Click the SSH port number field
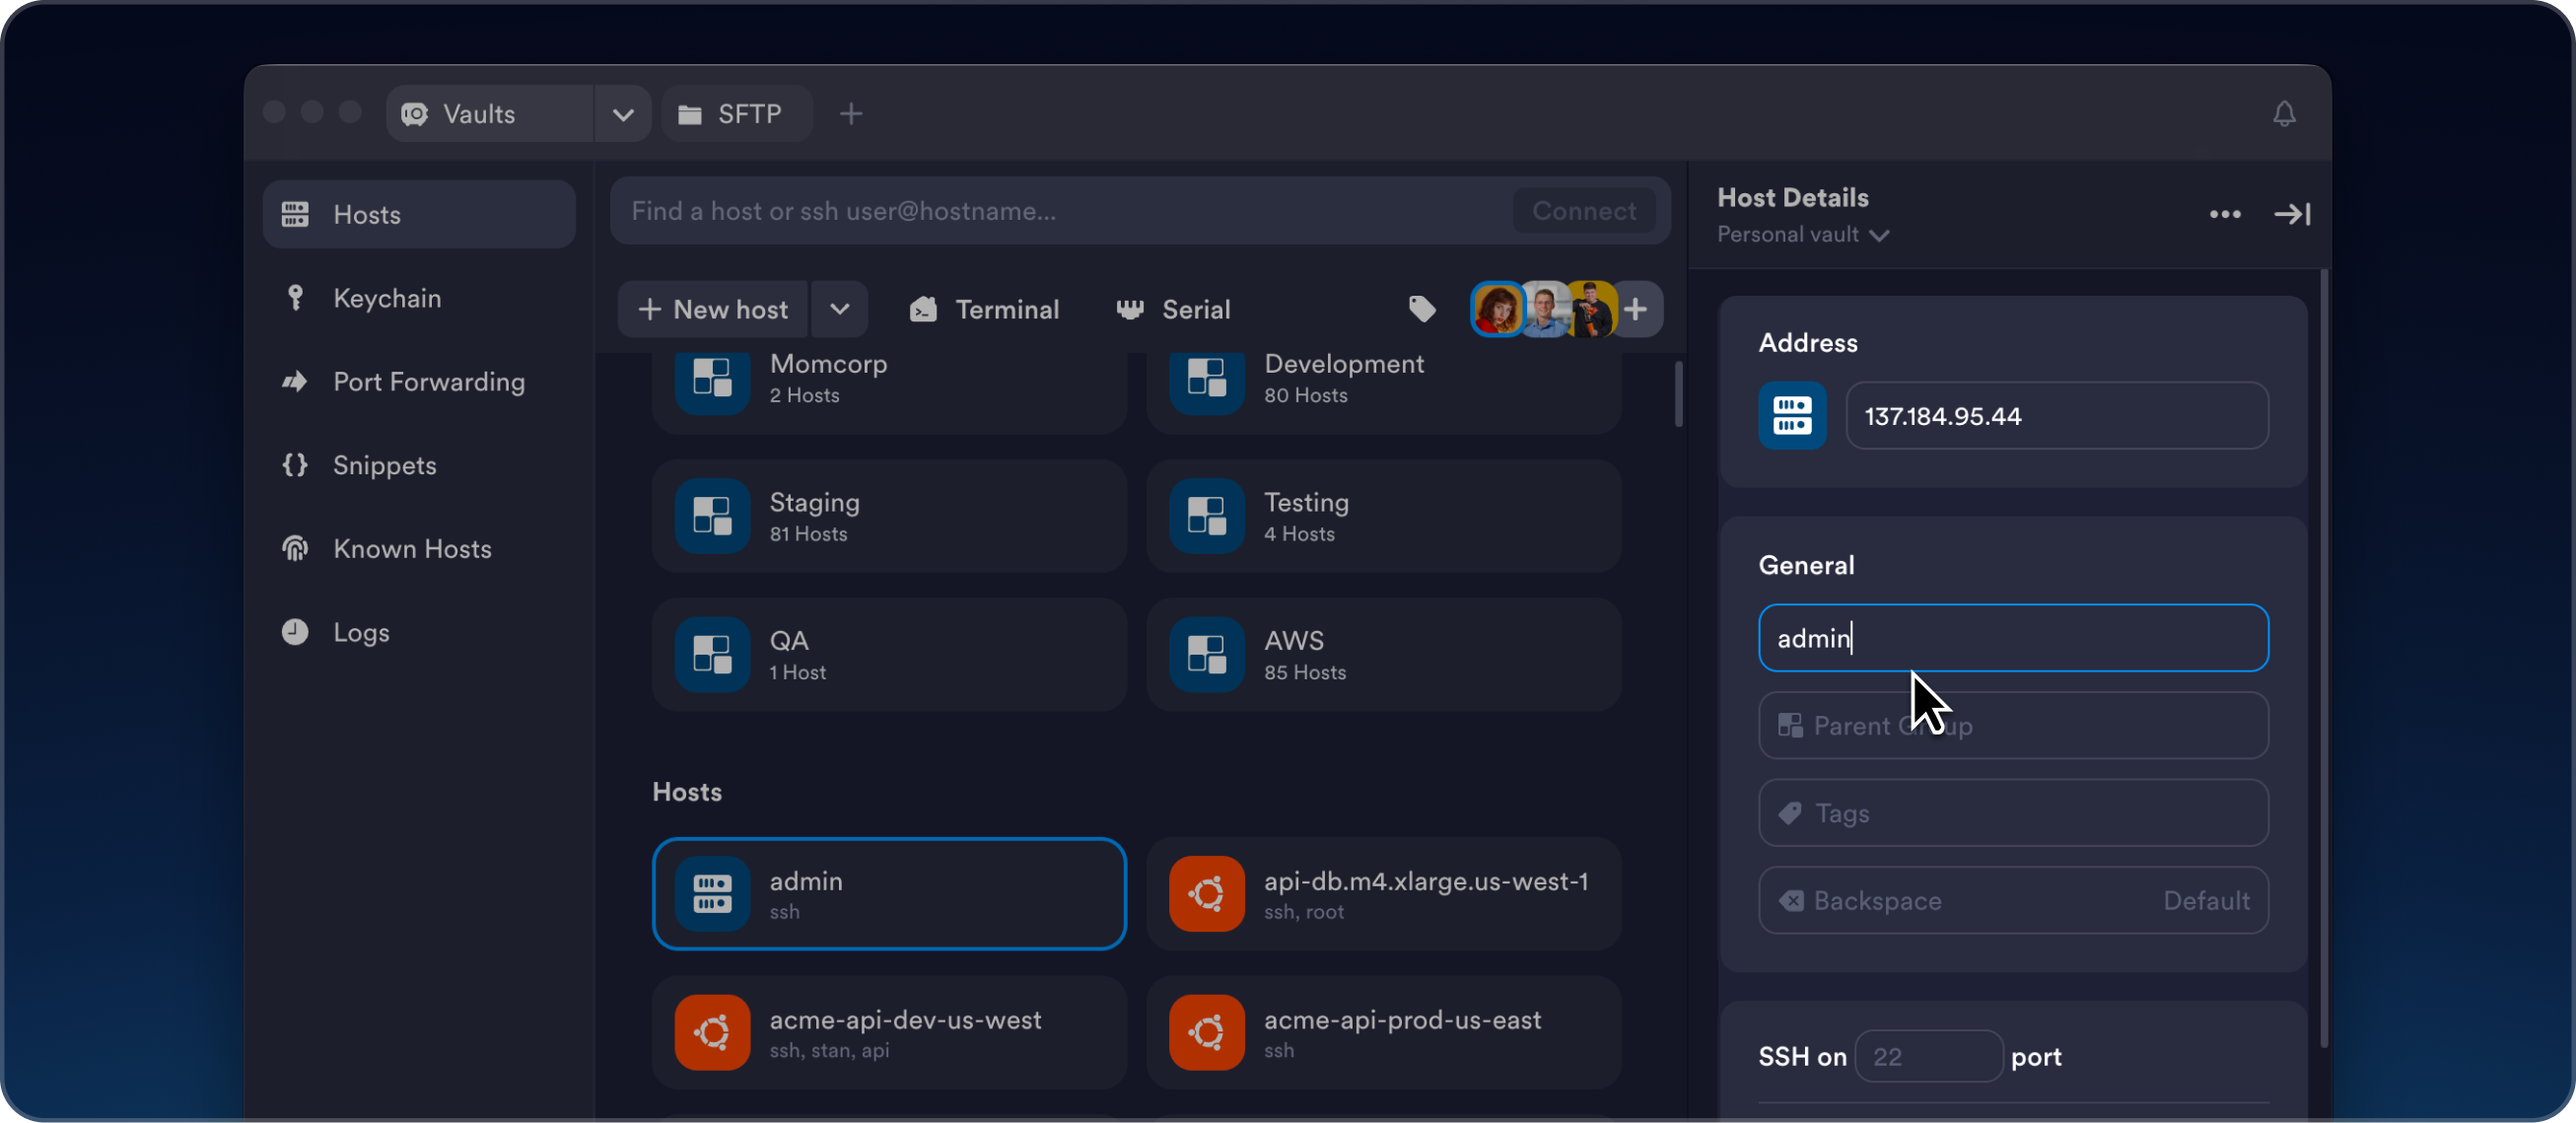Image resolution: width=2576 pixels, height=1123 pixels. [1928, 1056]
